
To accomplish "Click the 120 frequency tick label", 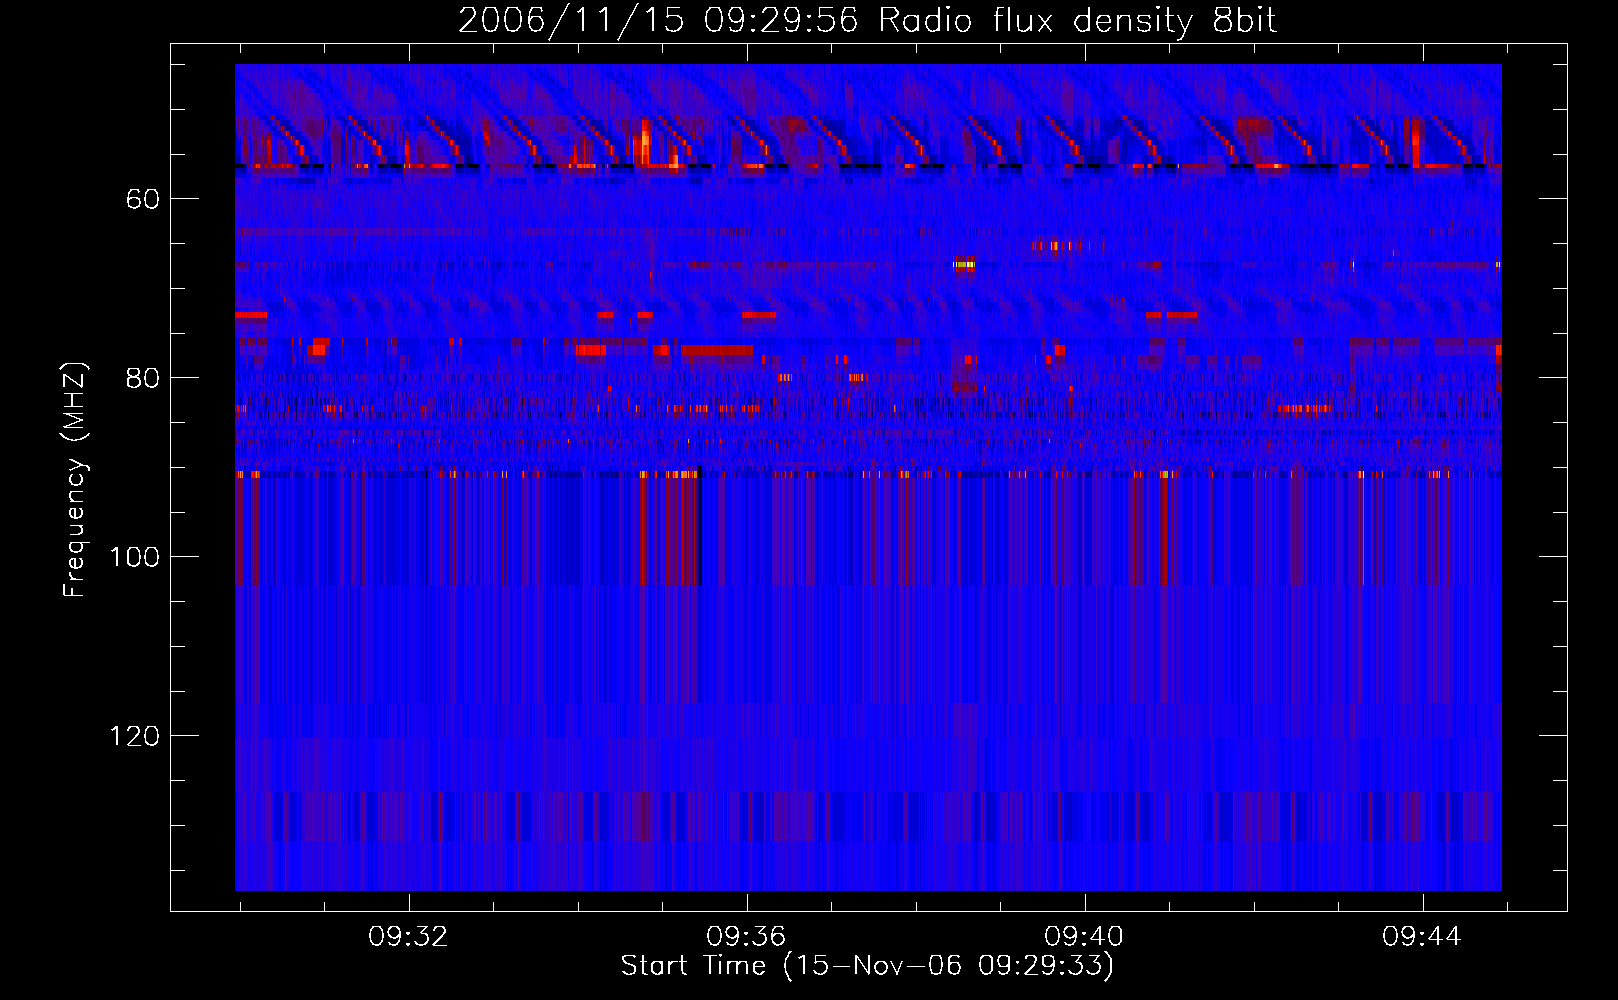I will pyautogui.click(x=134, y=736).
